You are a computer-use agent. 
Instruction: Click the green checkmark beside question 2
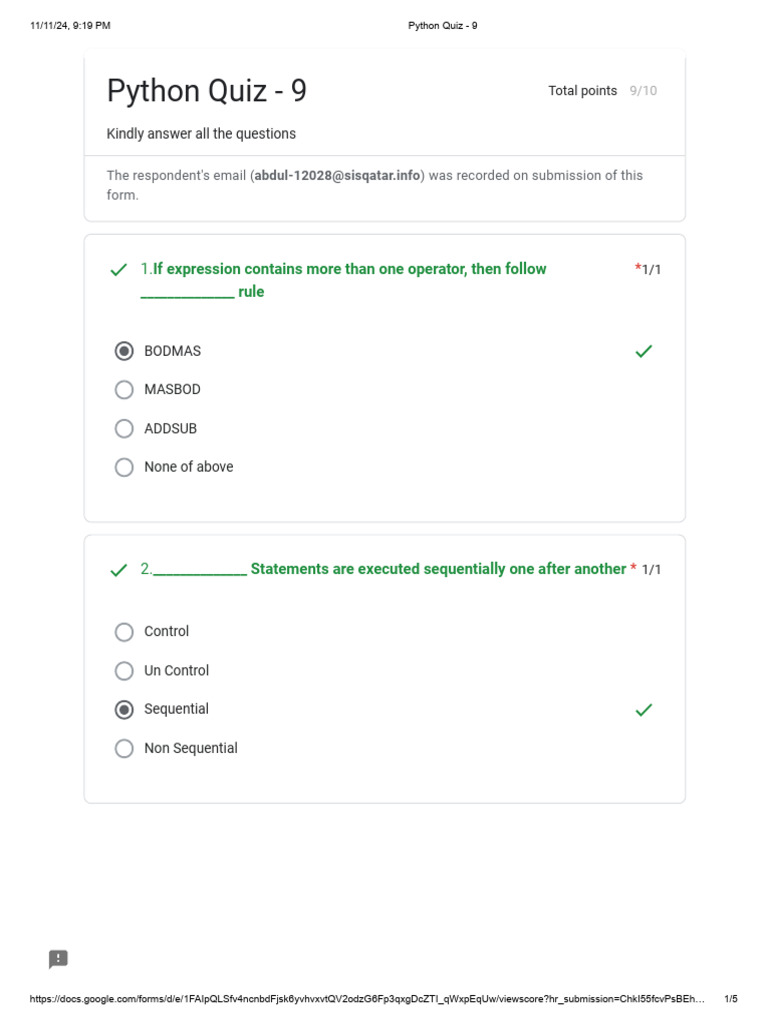coord(119,570)
